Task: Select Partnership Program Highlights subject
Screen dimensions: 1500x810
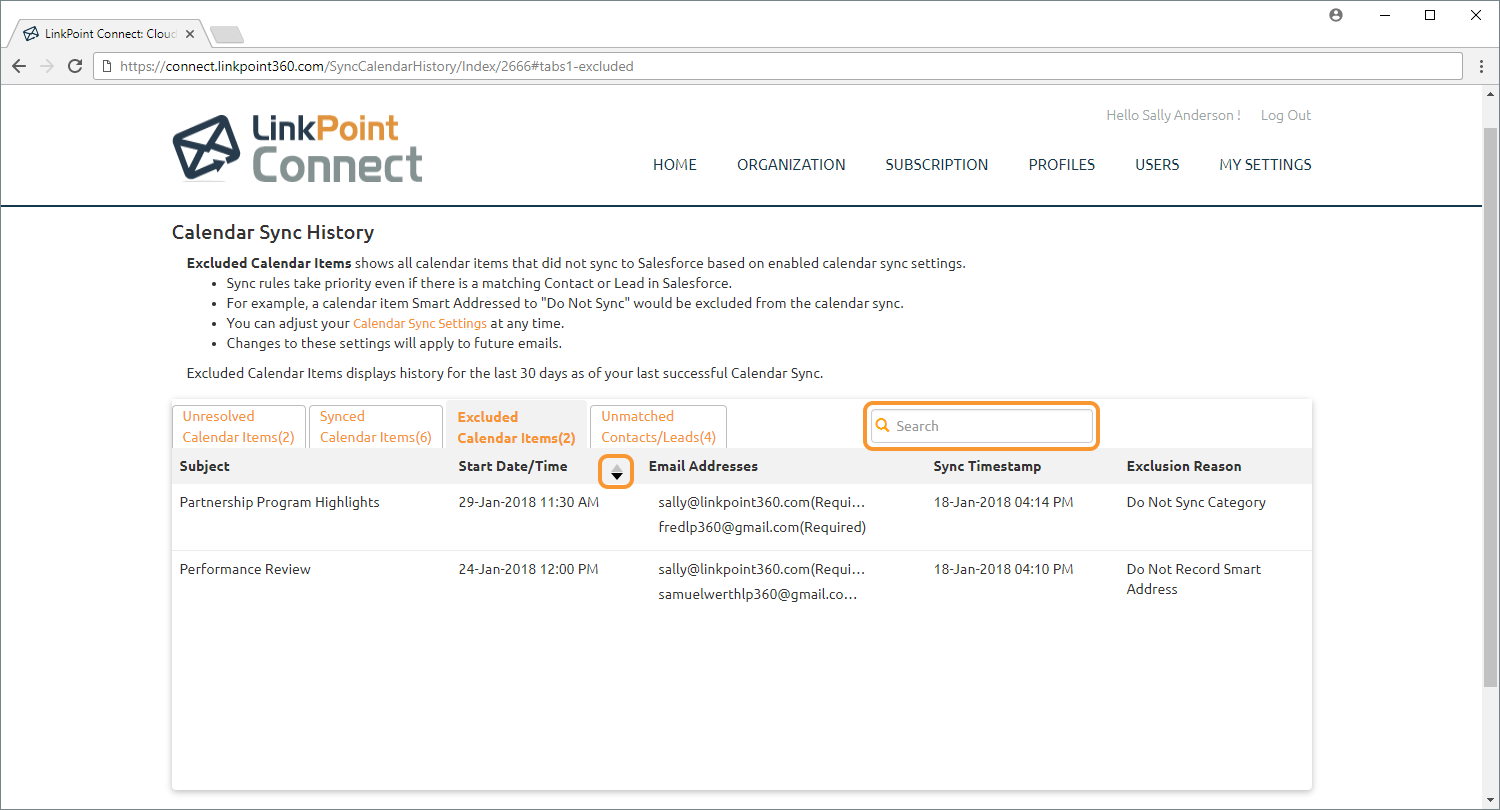Action: click(x=279, y=502)
